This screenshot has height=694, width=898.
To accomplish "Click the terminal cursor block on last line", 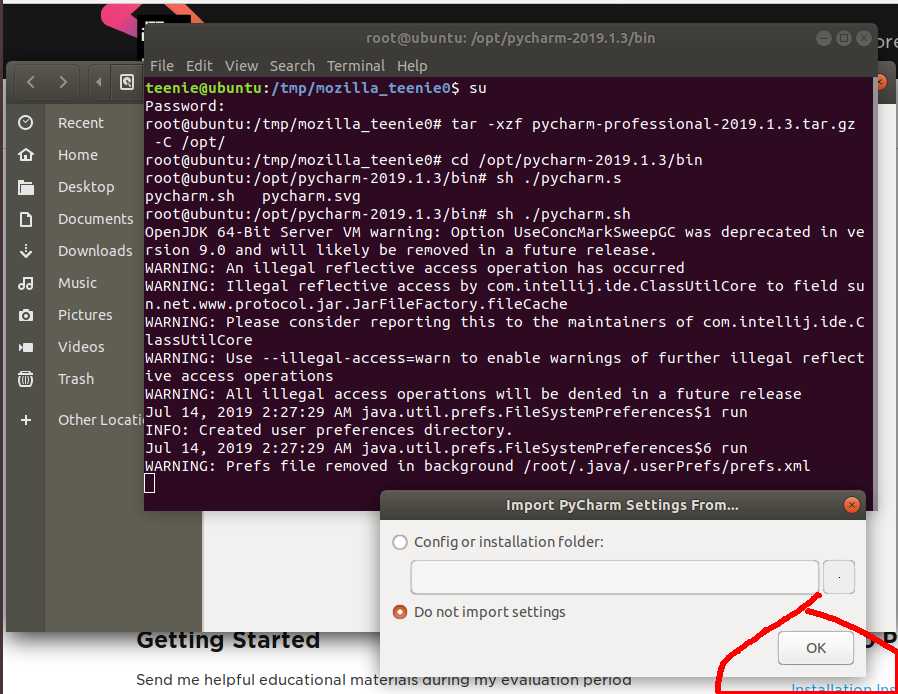I will [x=149, y=483].
